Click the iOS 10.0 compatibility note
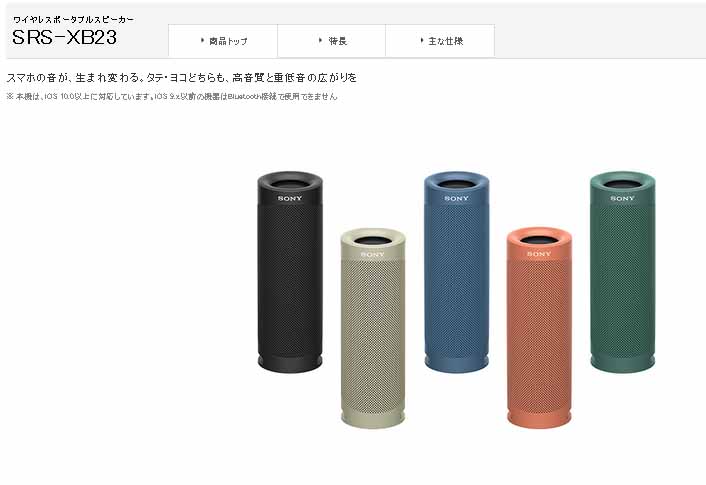 pyautogui.click(x=172, y=96)
